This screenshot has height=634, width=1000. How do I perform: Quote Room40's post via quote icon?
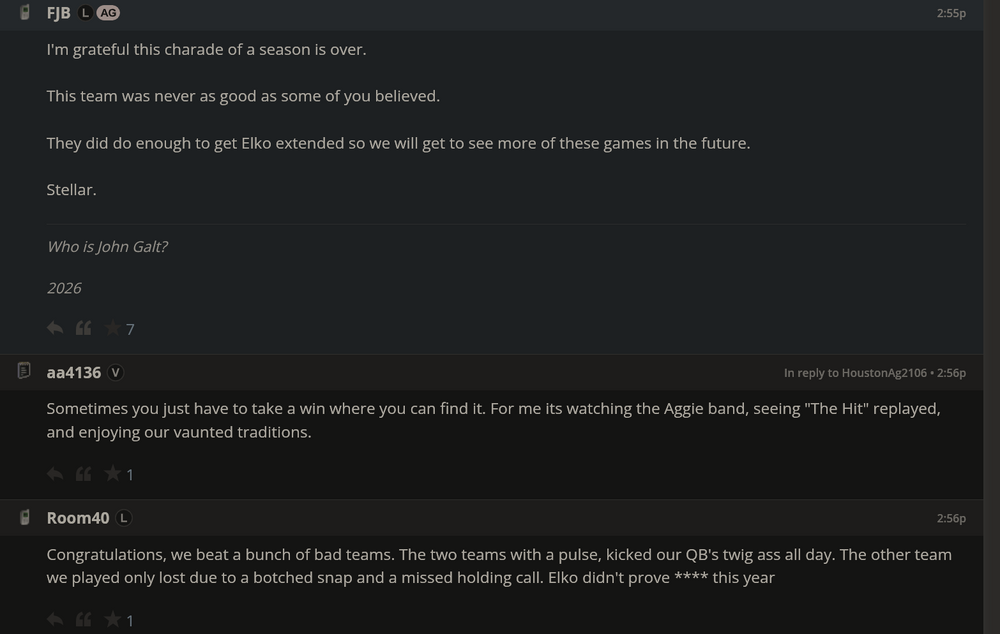point(84,620)
